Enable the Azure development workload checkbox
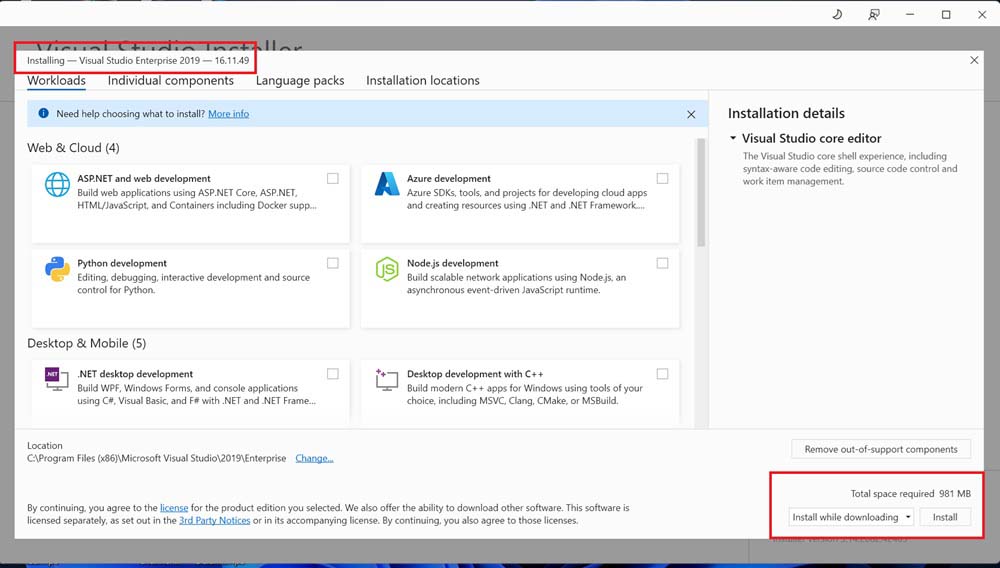 [662, 179]
